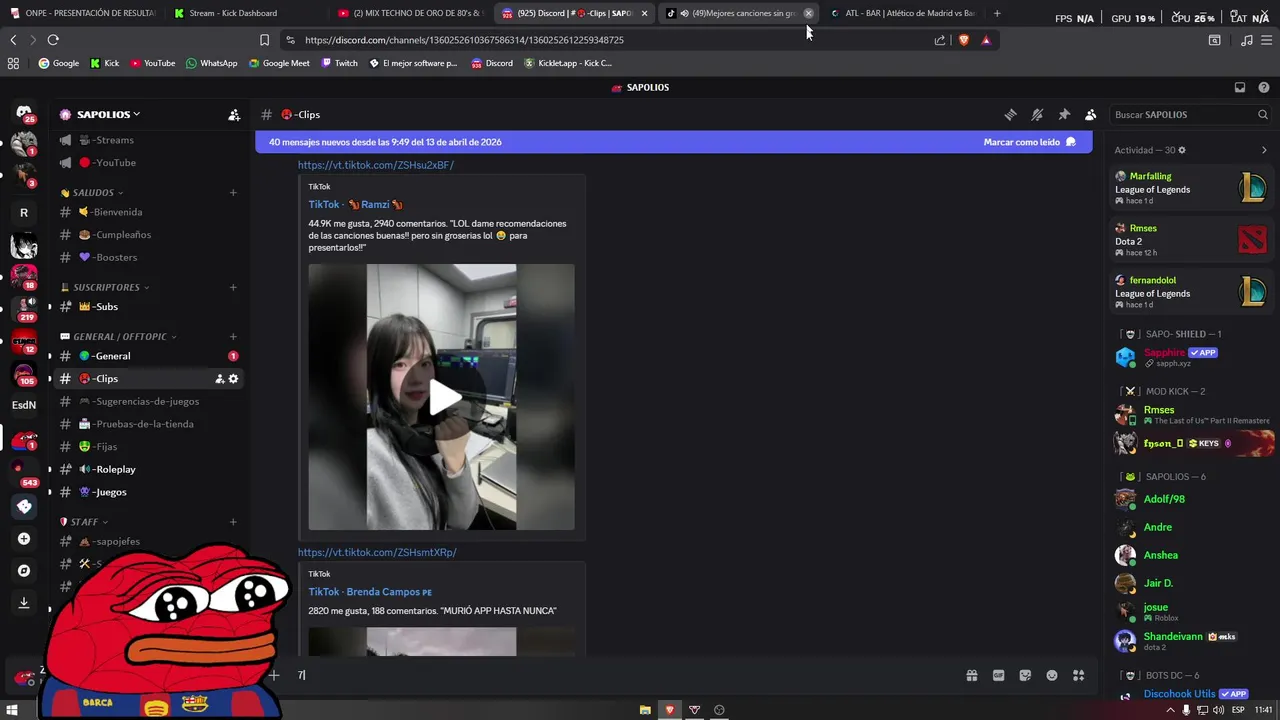Toggle the member list icon
Screen dimensions: 1280x720
1091,115
